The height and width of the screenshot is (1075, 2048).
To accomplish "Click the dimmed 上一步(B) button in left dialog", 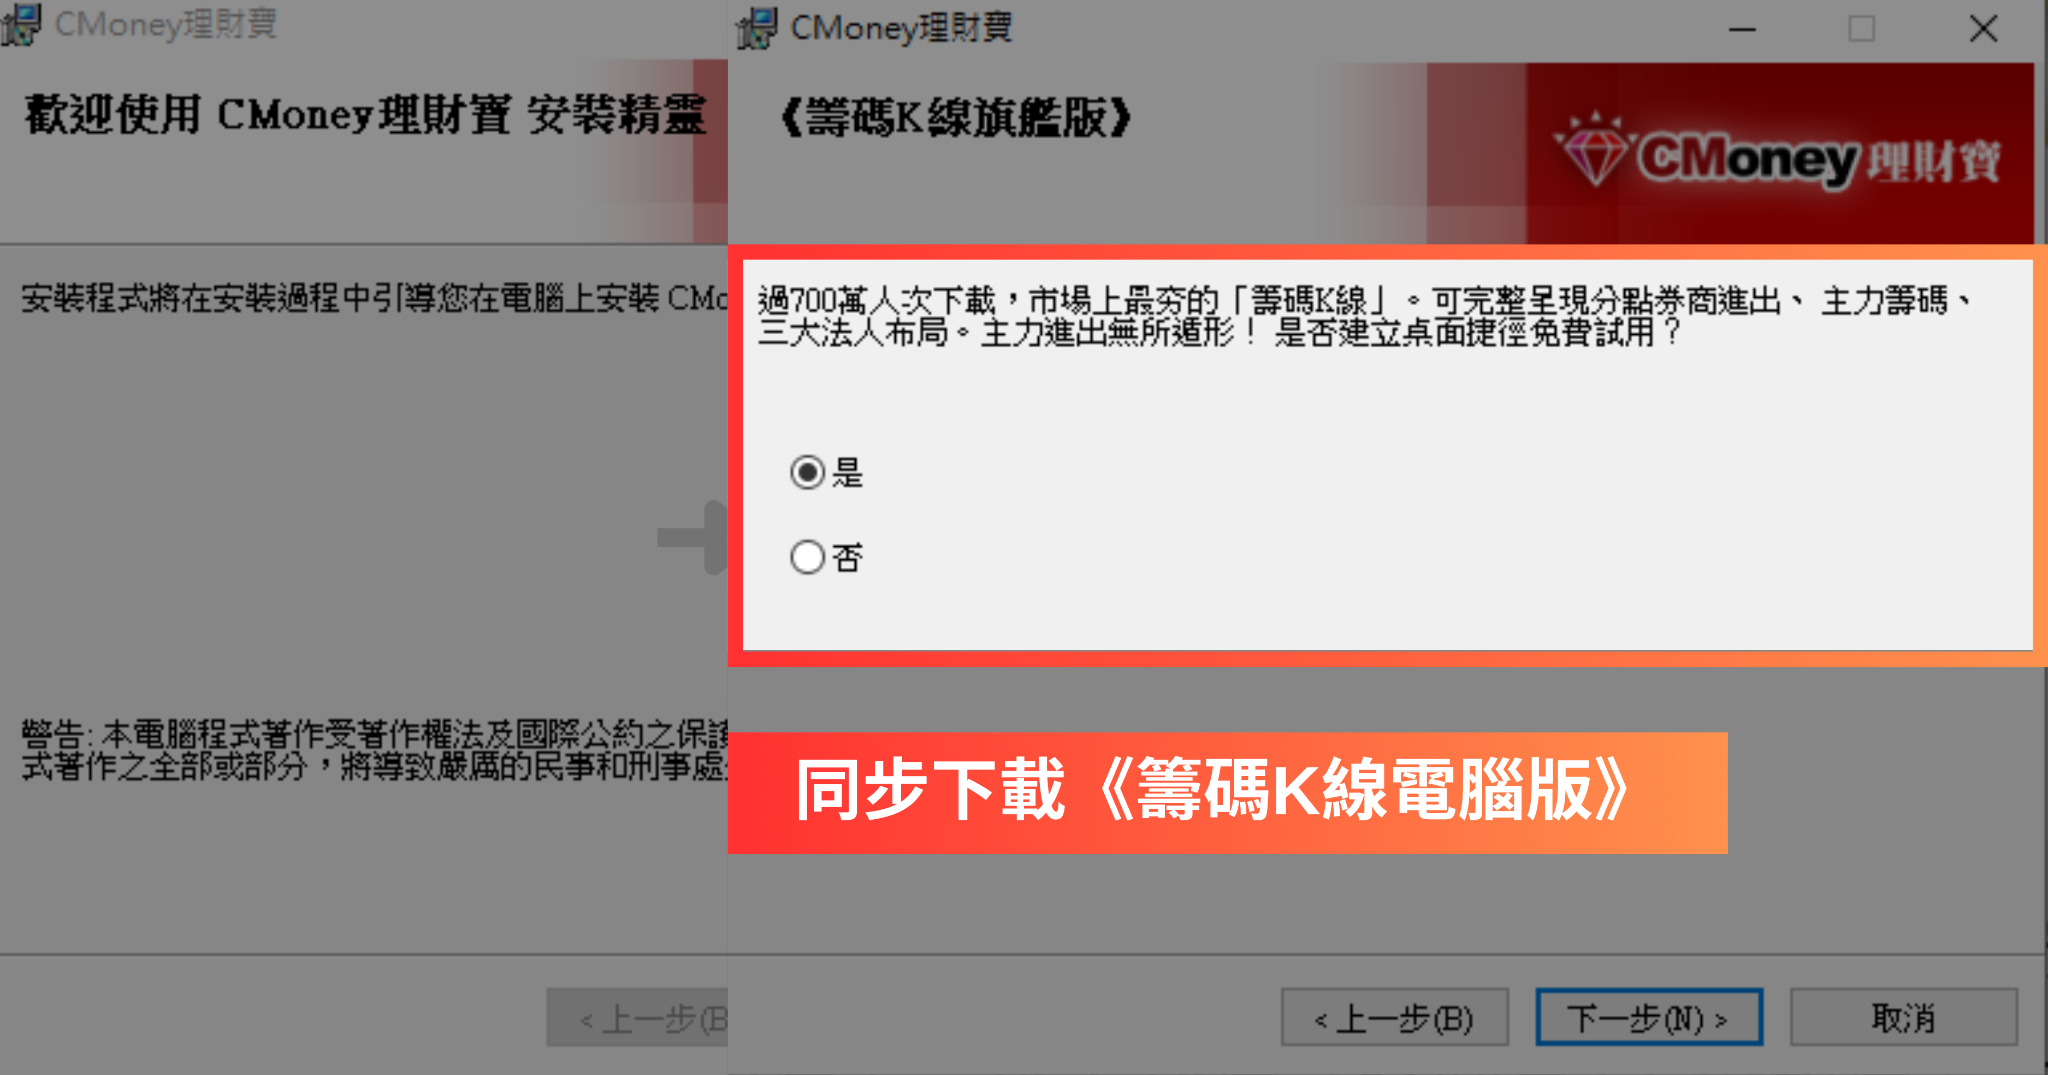I will point(637,1018).
